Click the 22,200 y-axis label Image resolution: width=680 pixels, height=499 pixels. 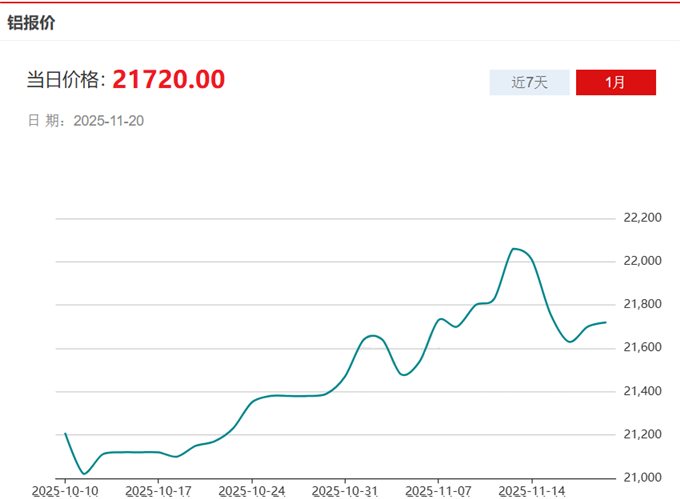pyautogui.click(x=642, y=218)
